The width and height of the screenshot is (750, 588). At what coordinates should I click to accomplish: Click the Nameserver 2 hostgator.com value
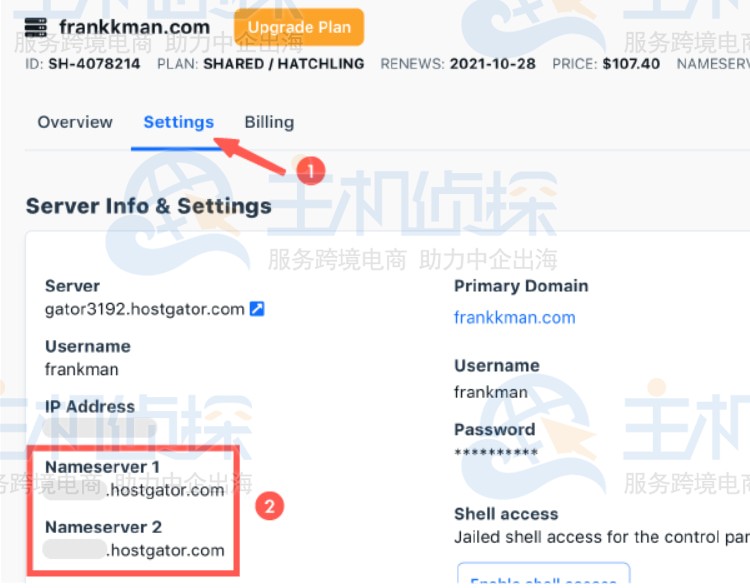(133, 550)
